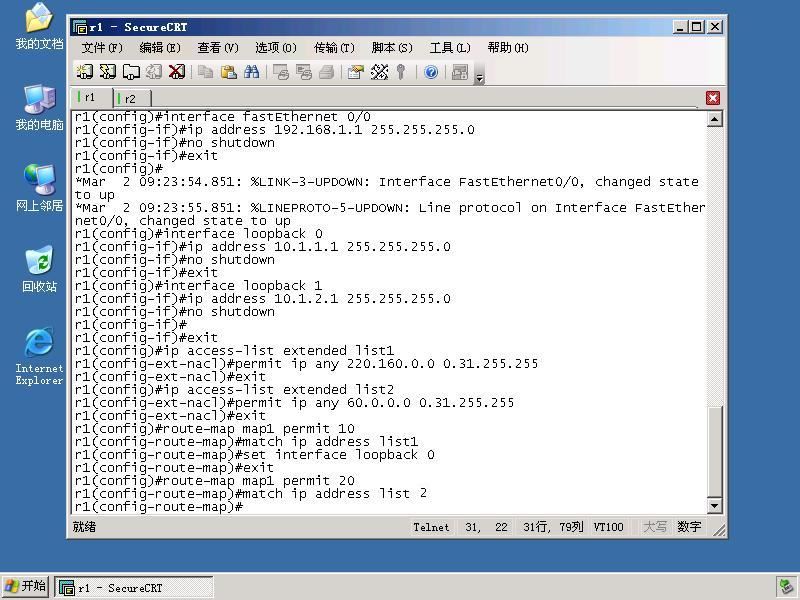Click the Connect toolbar icon
The image size is (800, 600).
[84, 72]
